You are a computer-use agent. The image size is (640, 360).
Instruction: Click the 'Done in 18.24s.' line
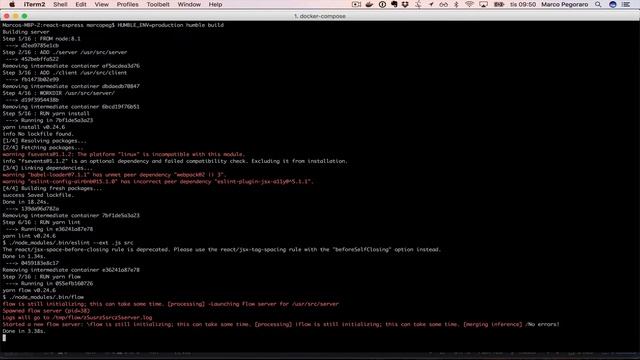click(26, 202)
